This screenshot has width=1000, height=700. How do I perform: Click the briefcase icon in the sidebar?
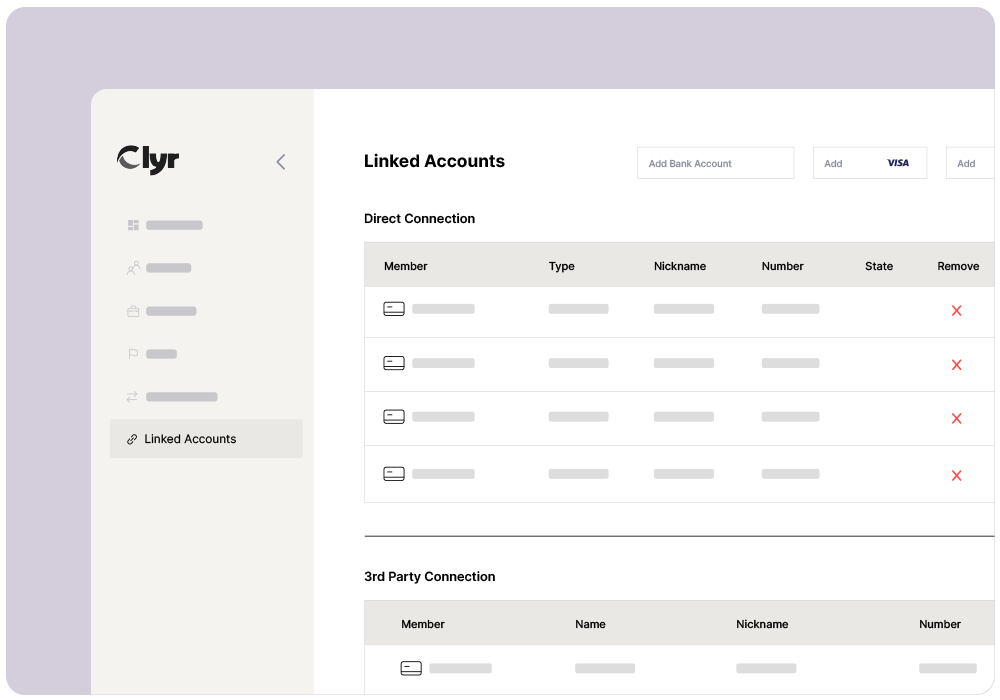[133, 311]
